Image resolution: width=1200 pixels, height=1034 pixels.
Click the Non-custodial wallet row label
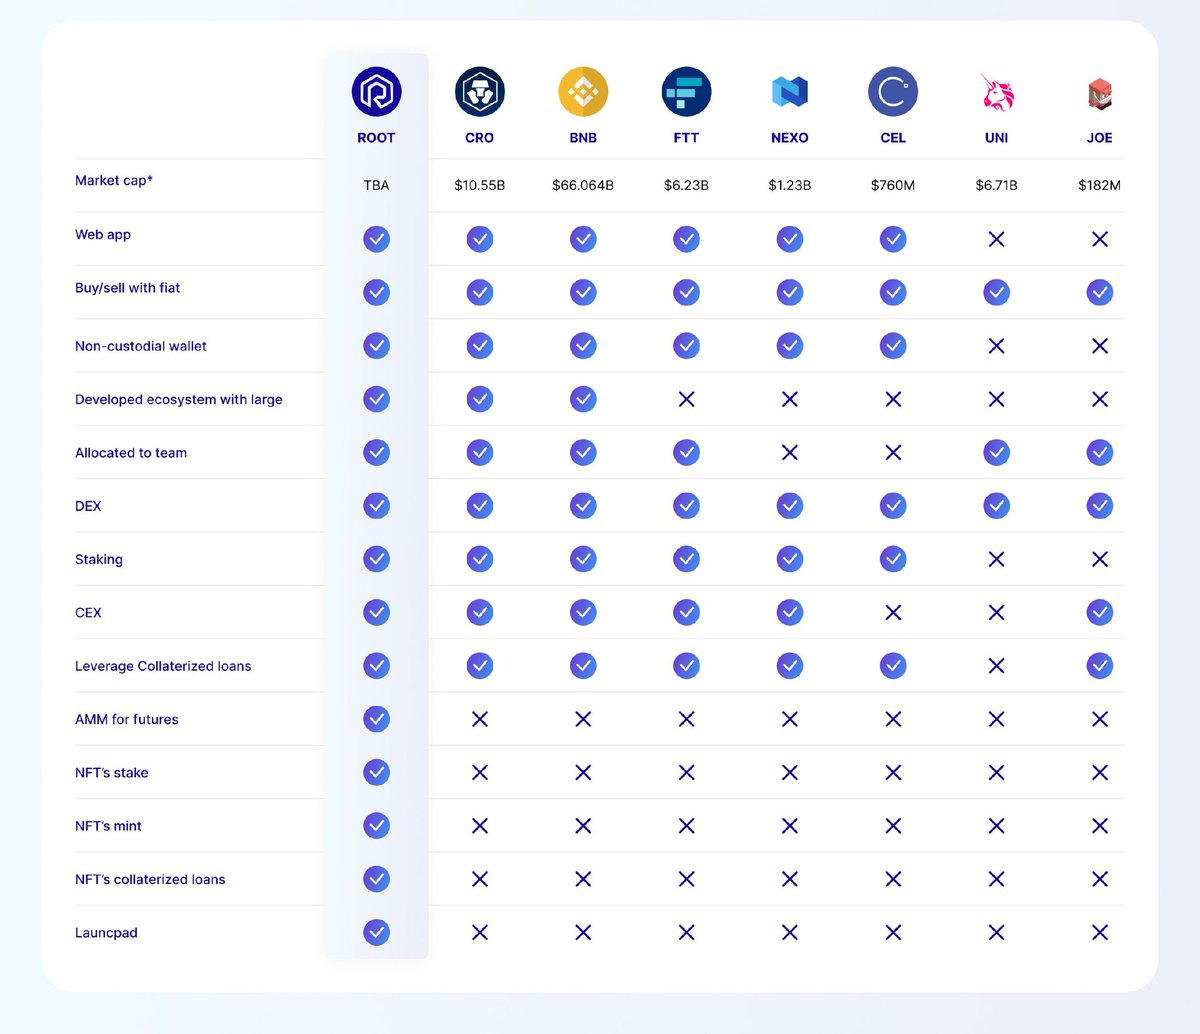pyautogui.click(x=141, y=346)
